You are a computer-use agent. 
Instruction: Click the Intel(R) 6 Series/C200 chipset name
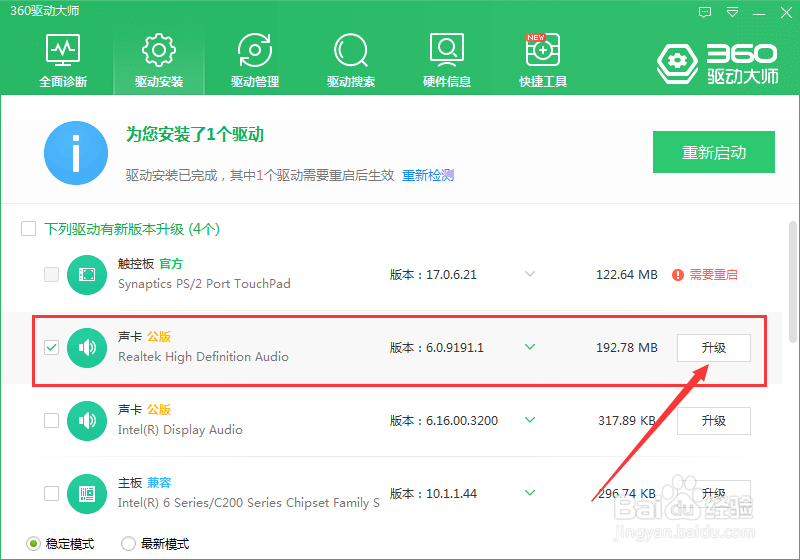(x=248, y=503)
